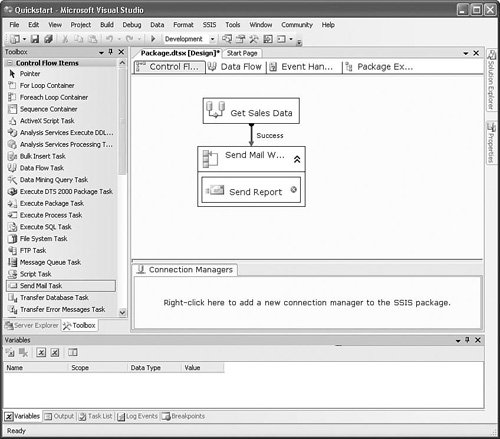Click the Undo toolbar icon
The width and height of the screenshot is (500, 439).
tap(109, 39)
